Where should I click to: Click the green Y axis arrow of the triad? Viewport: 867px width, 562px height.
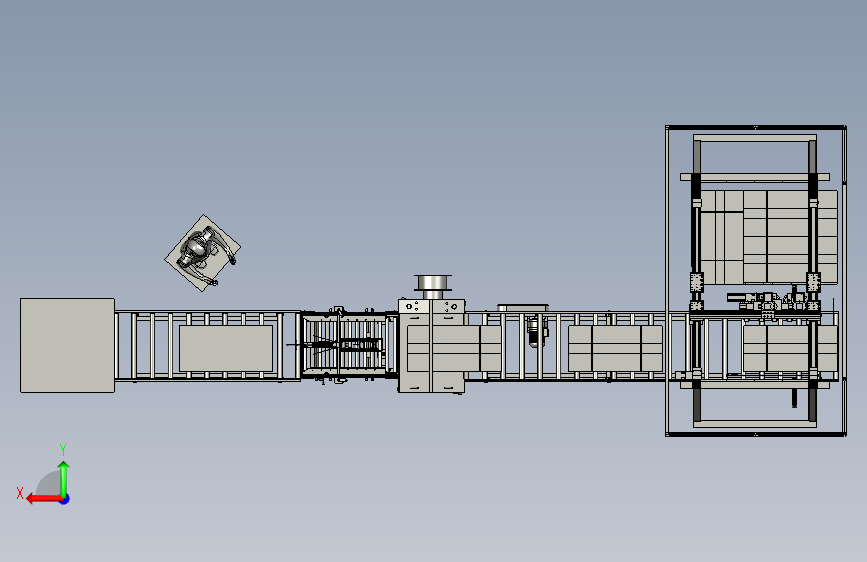tap(64, 479)
